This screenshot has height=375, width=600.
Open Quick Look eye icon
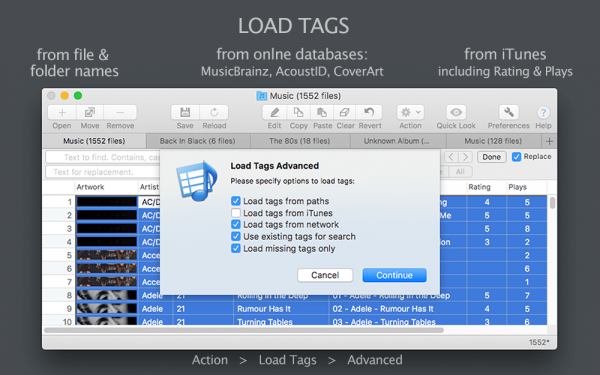point(456,112)
